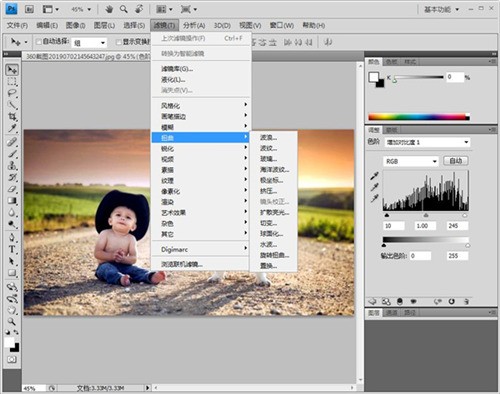Image resolution: width=500 pixels, height=394 pixels.
Task: Choose 液化(L)... from the filter menu
Action: click(x=201, y=80)
